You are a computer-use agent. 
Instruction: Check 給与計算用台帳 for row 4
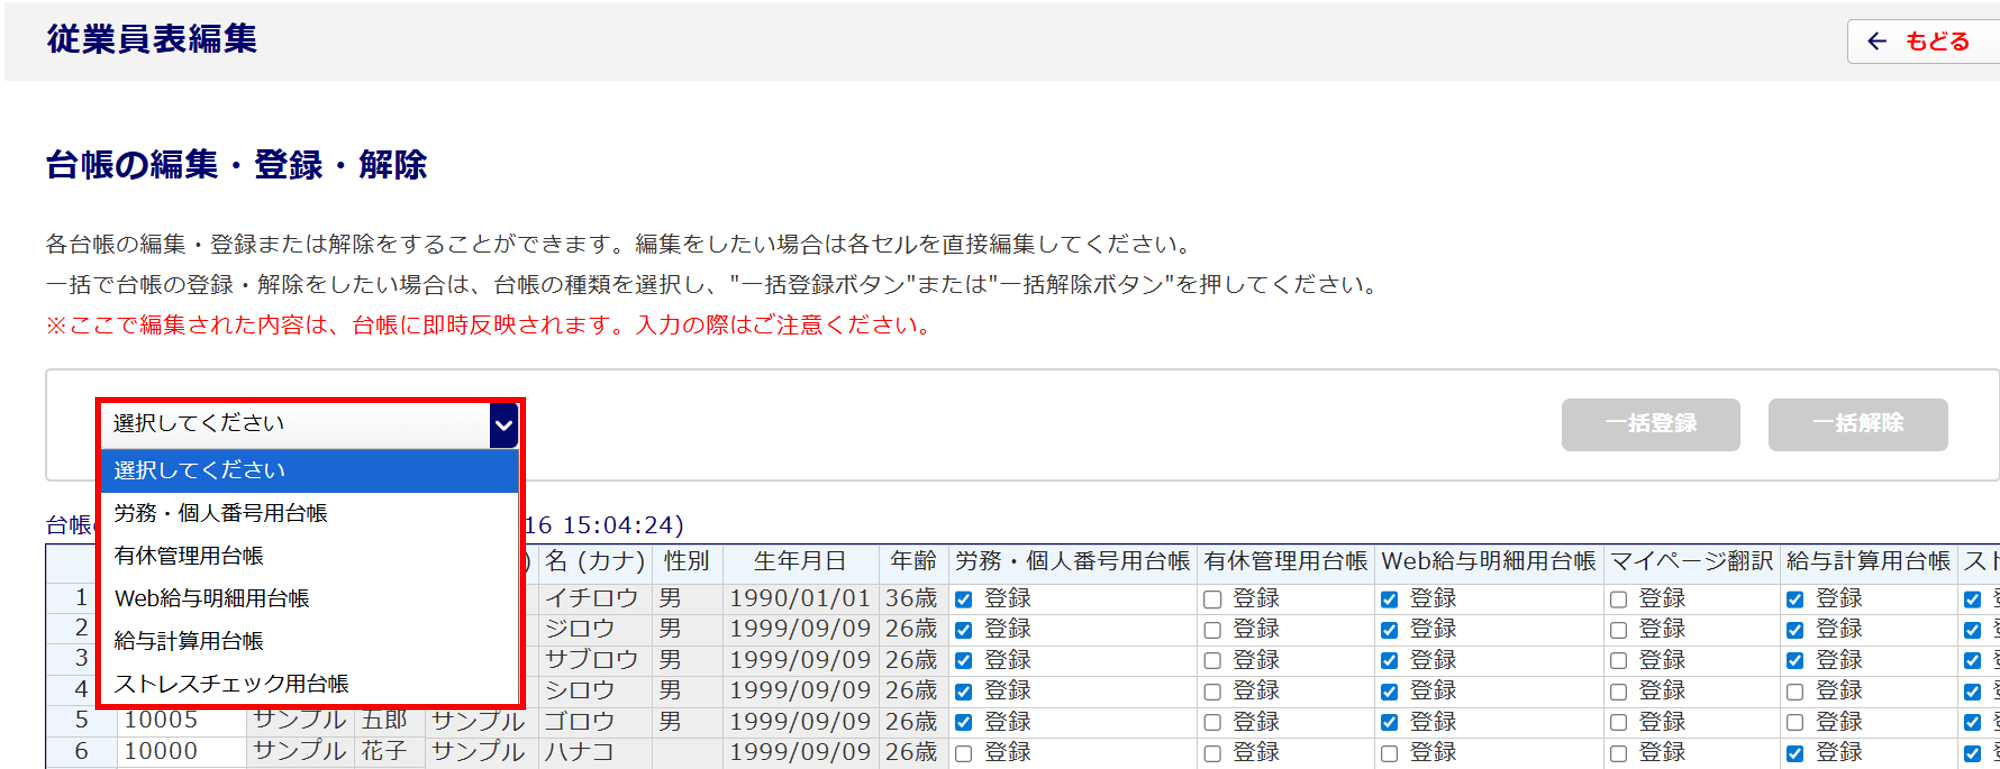1795,692
